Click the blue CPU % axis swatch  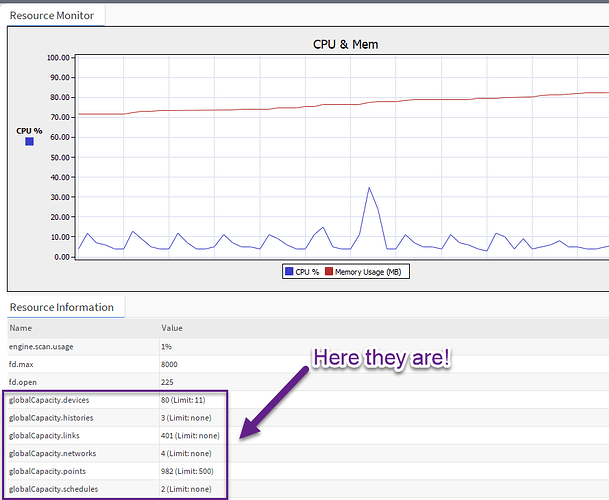coord(29,142)
